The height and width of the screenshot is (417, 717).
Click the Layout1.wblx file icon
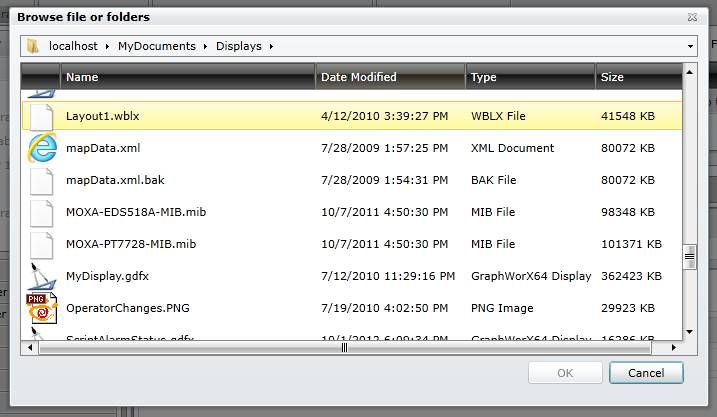pyautogui.click(x=41, y=116)
